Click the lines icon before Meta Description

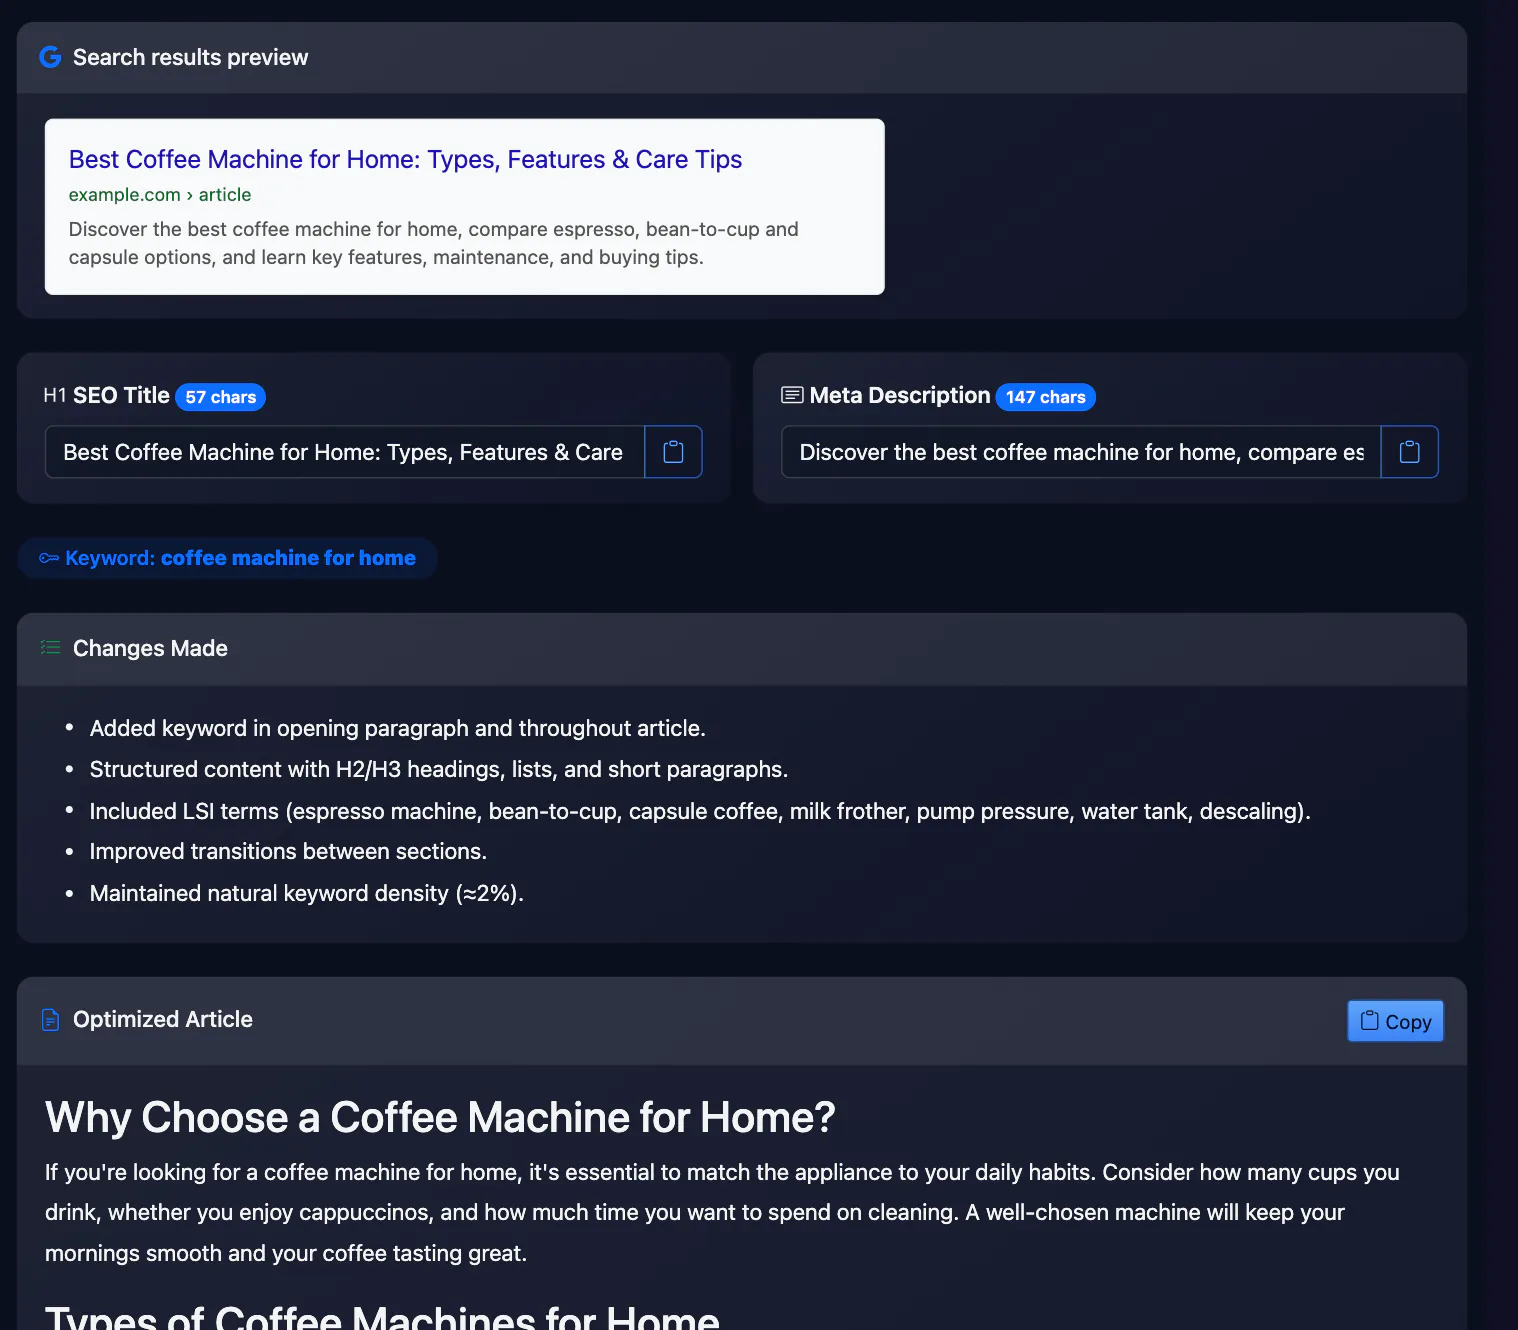pyautogui.click(x=792, y=395)
